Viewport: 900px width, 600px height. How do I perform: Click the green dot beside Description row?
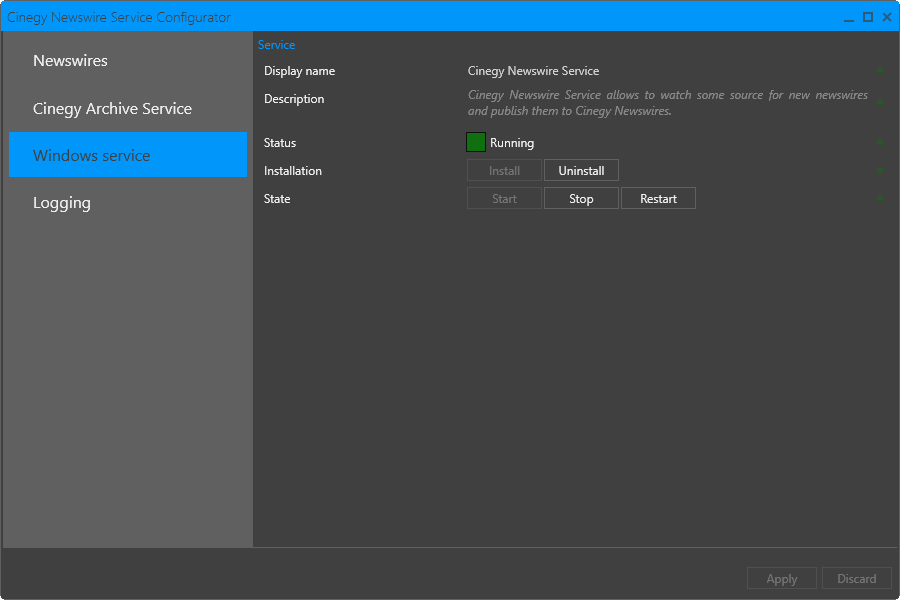click(880, 102)
